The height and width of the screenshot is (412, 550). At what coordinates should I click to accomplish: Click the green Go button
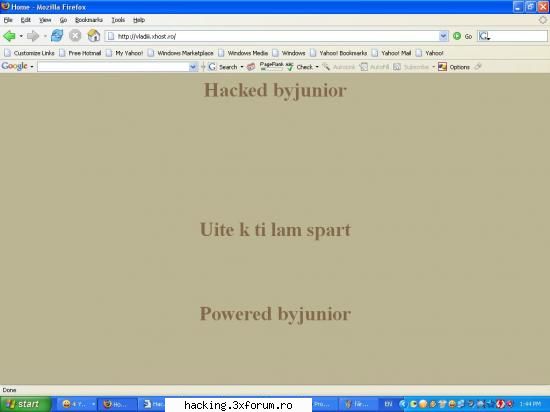(x=462, y=36)
